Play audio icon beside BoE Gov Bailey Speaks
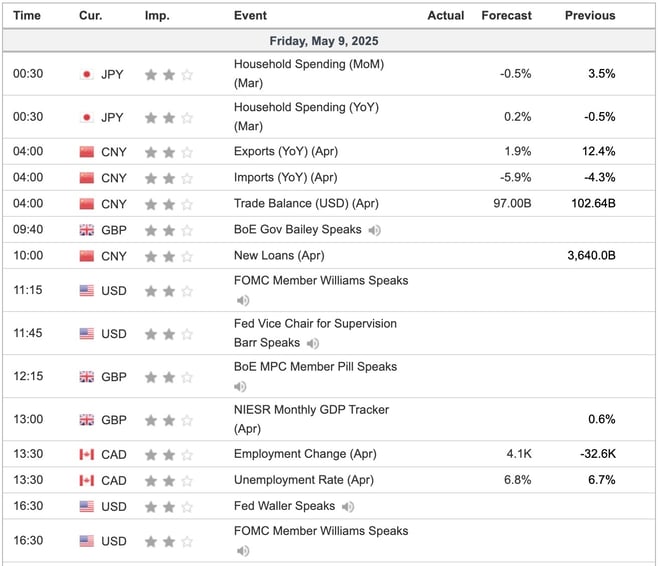The height and width of the screenshot is (566, 658). (x=374, y=230)
